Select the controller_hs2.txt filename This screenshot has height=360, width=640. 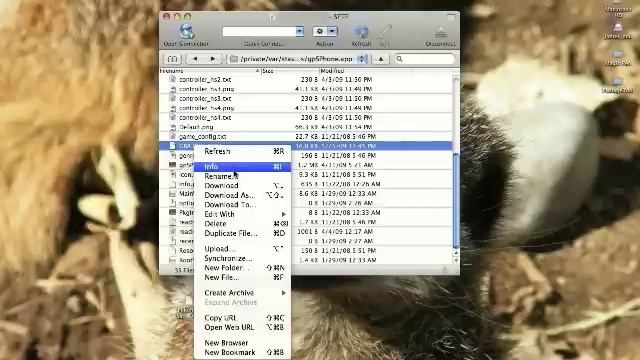tap(205, 80)
